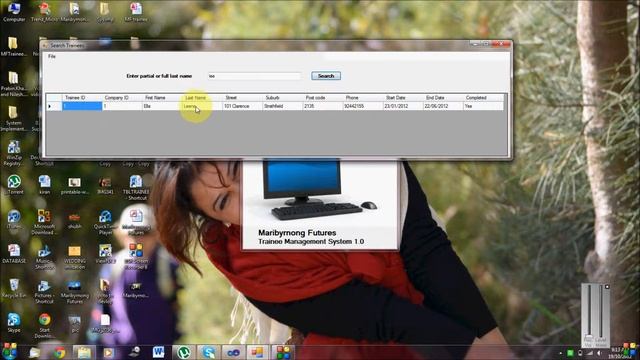
Task: Open the kiran document icon
Action: (x=44, y=184)
